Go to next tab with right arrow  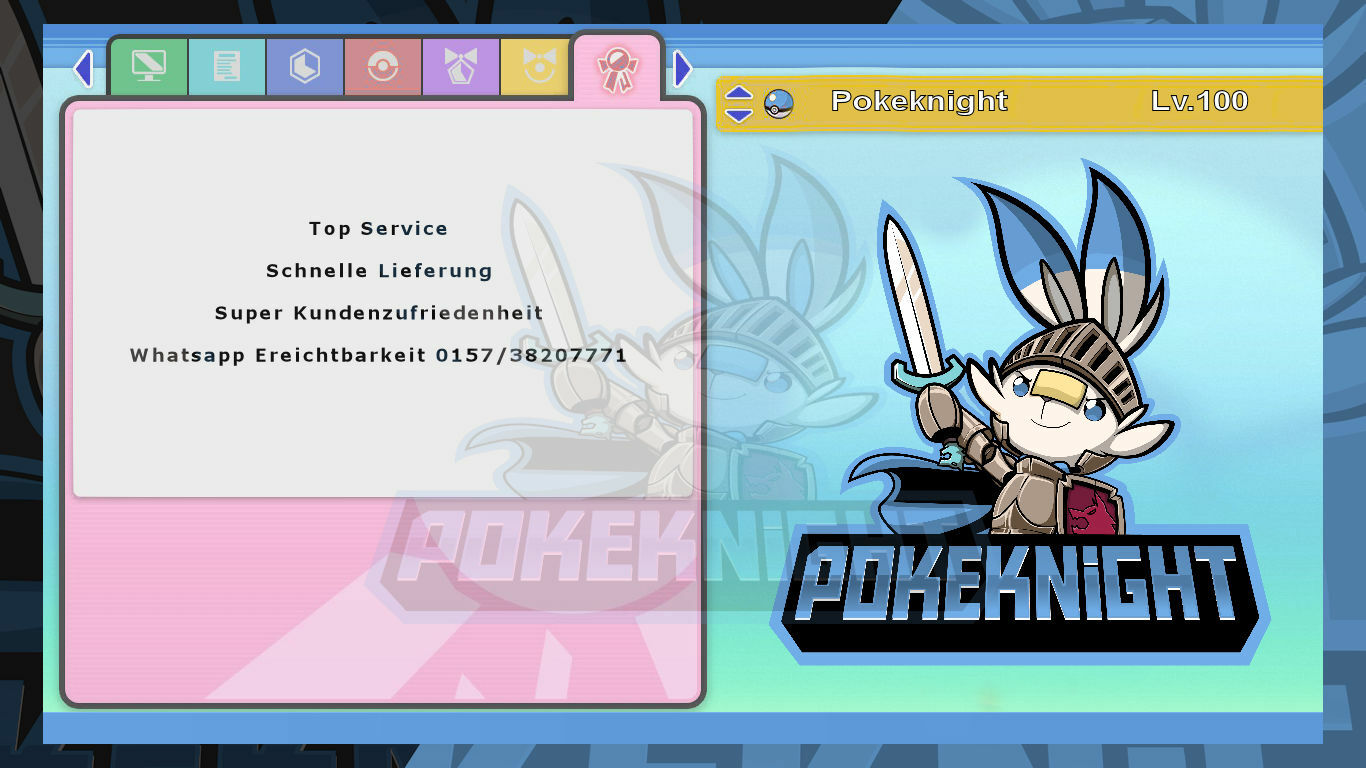(x=683, y=69)
